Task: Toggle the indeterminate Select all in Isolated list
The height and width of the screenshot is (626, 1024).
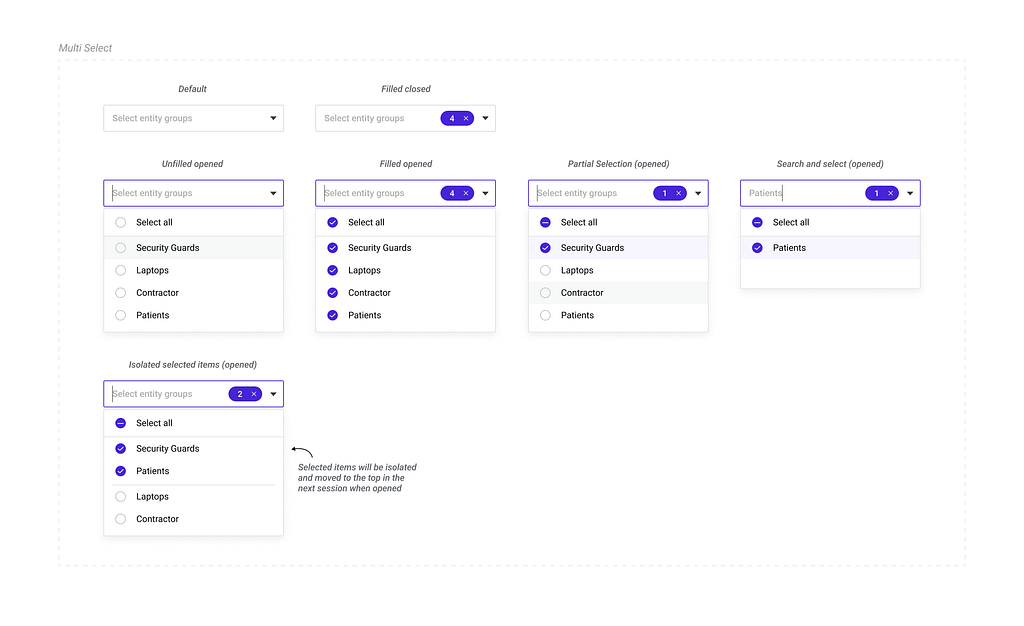Action: 121,423
